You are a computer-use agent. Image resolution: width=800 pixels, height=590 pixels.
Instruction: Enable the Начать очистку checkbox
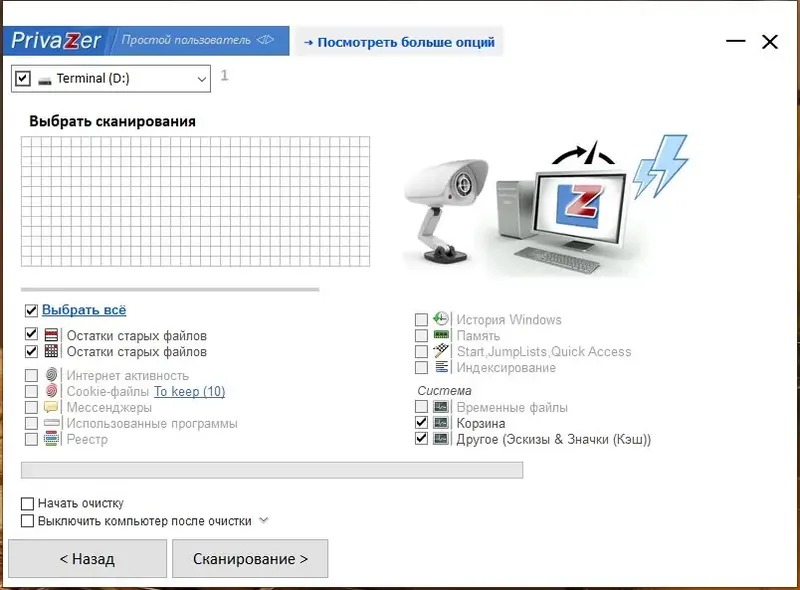pyautogui.click(x=28, y=504)
